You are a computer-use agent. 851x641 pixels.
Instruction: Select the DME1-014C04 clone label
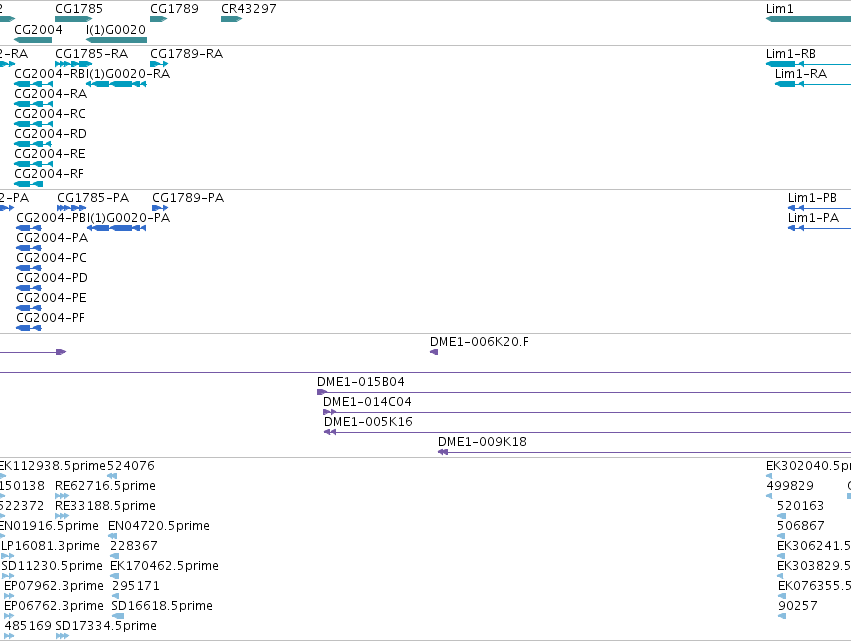[367, 402]
